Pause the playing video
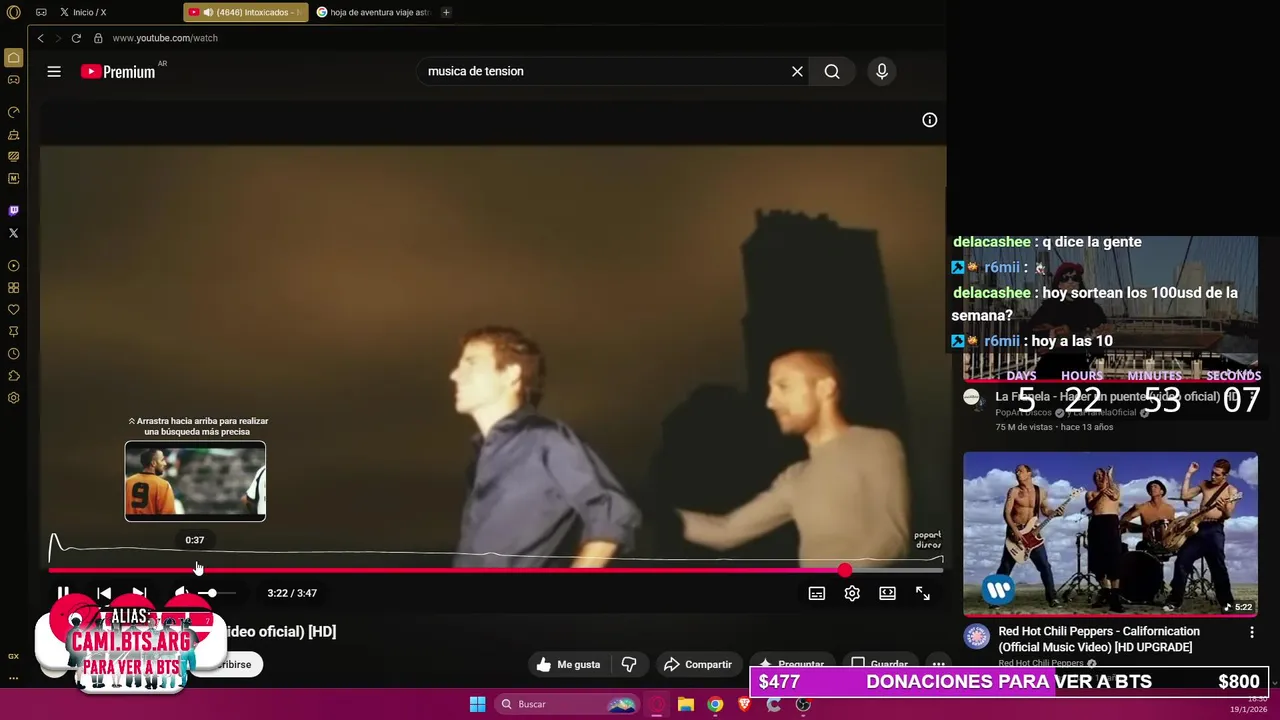 pos(63,593)
